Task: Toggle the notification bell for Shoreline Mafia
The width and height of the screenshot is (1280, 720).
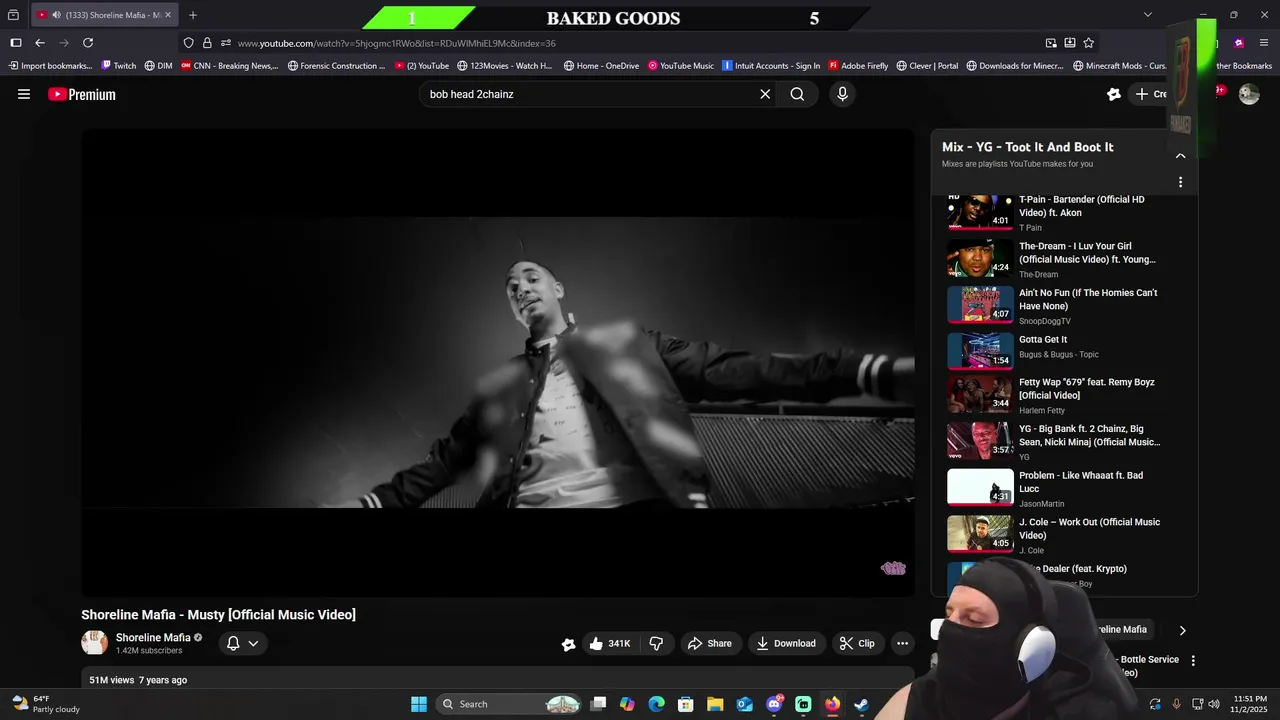Action: click(x=233, y=644)
